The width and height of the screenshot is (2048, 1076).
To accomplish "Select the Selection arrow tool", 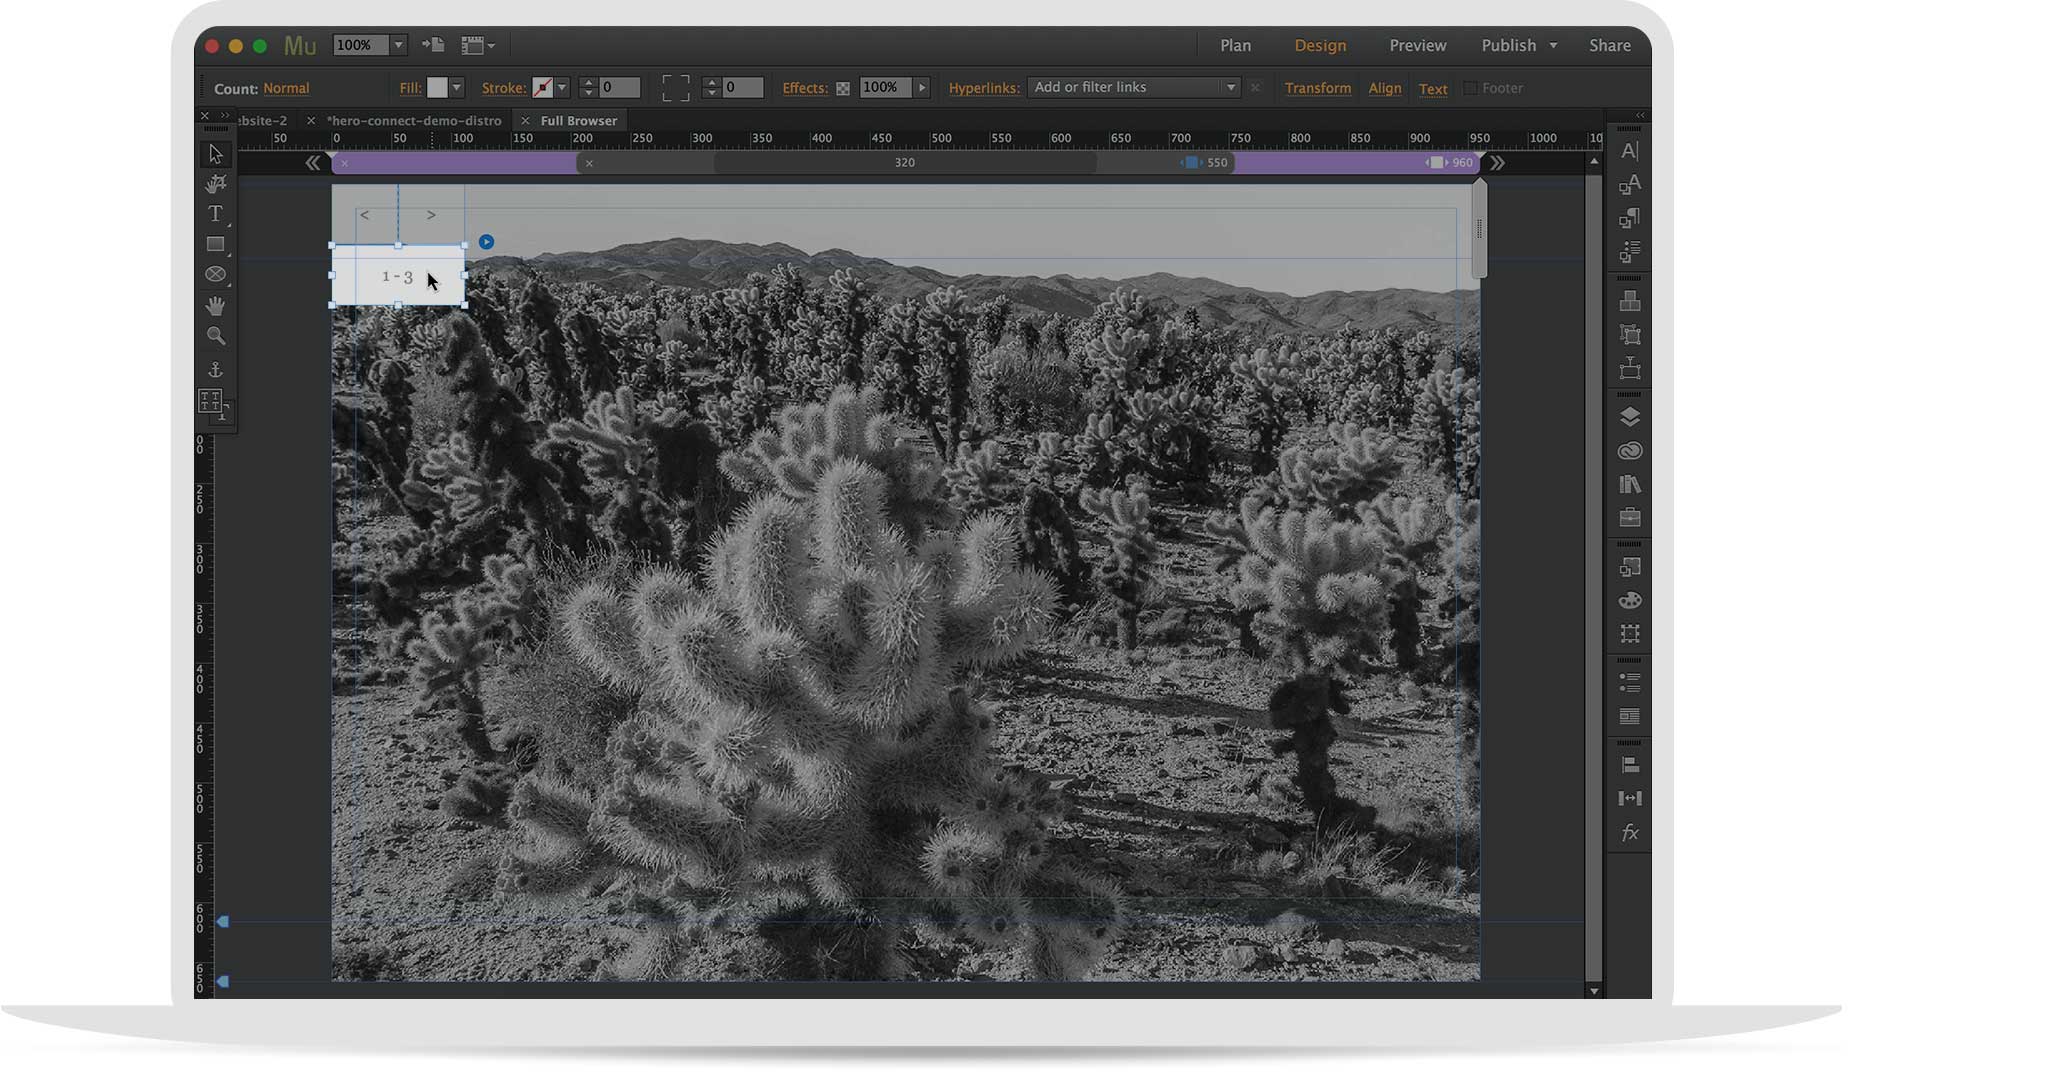I will (215, 154).
